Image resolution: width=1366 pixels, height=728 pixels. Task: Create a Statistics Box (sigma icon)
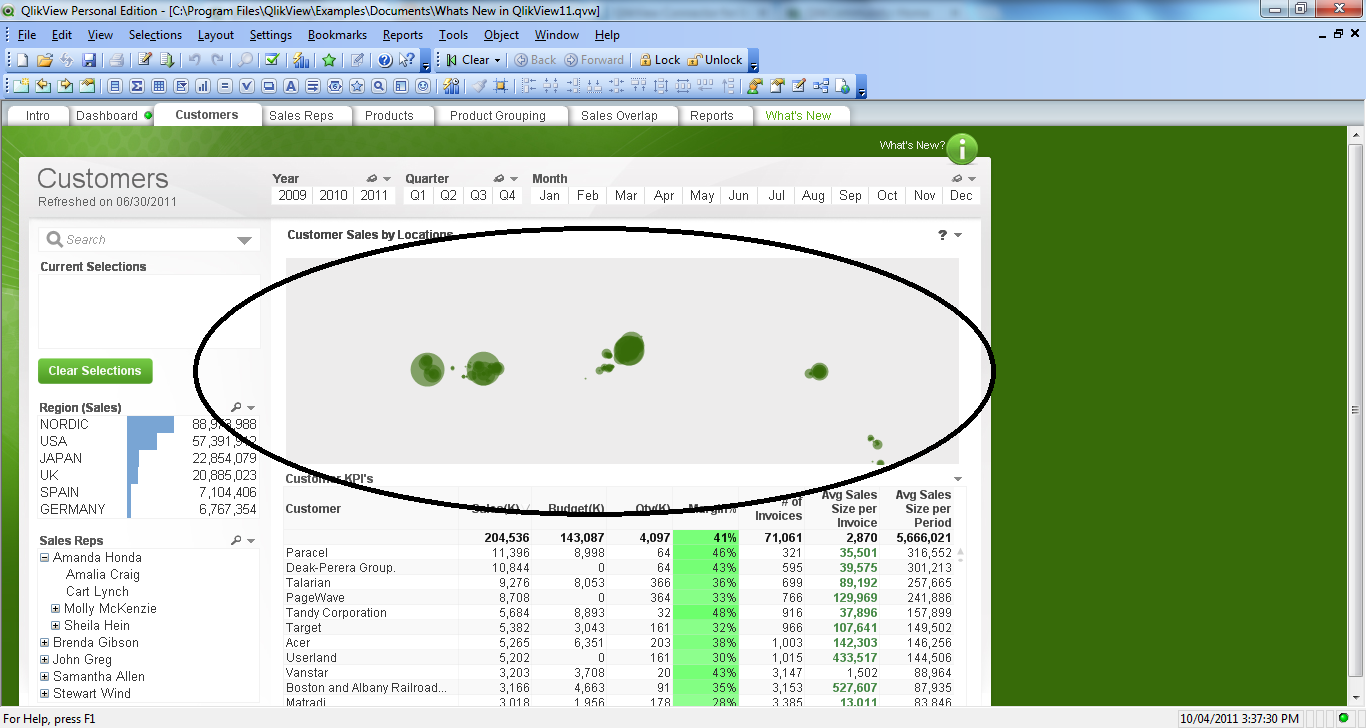click(x=137, y=86)
